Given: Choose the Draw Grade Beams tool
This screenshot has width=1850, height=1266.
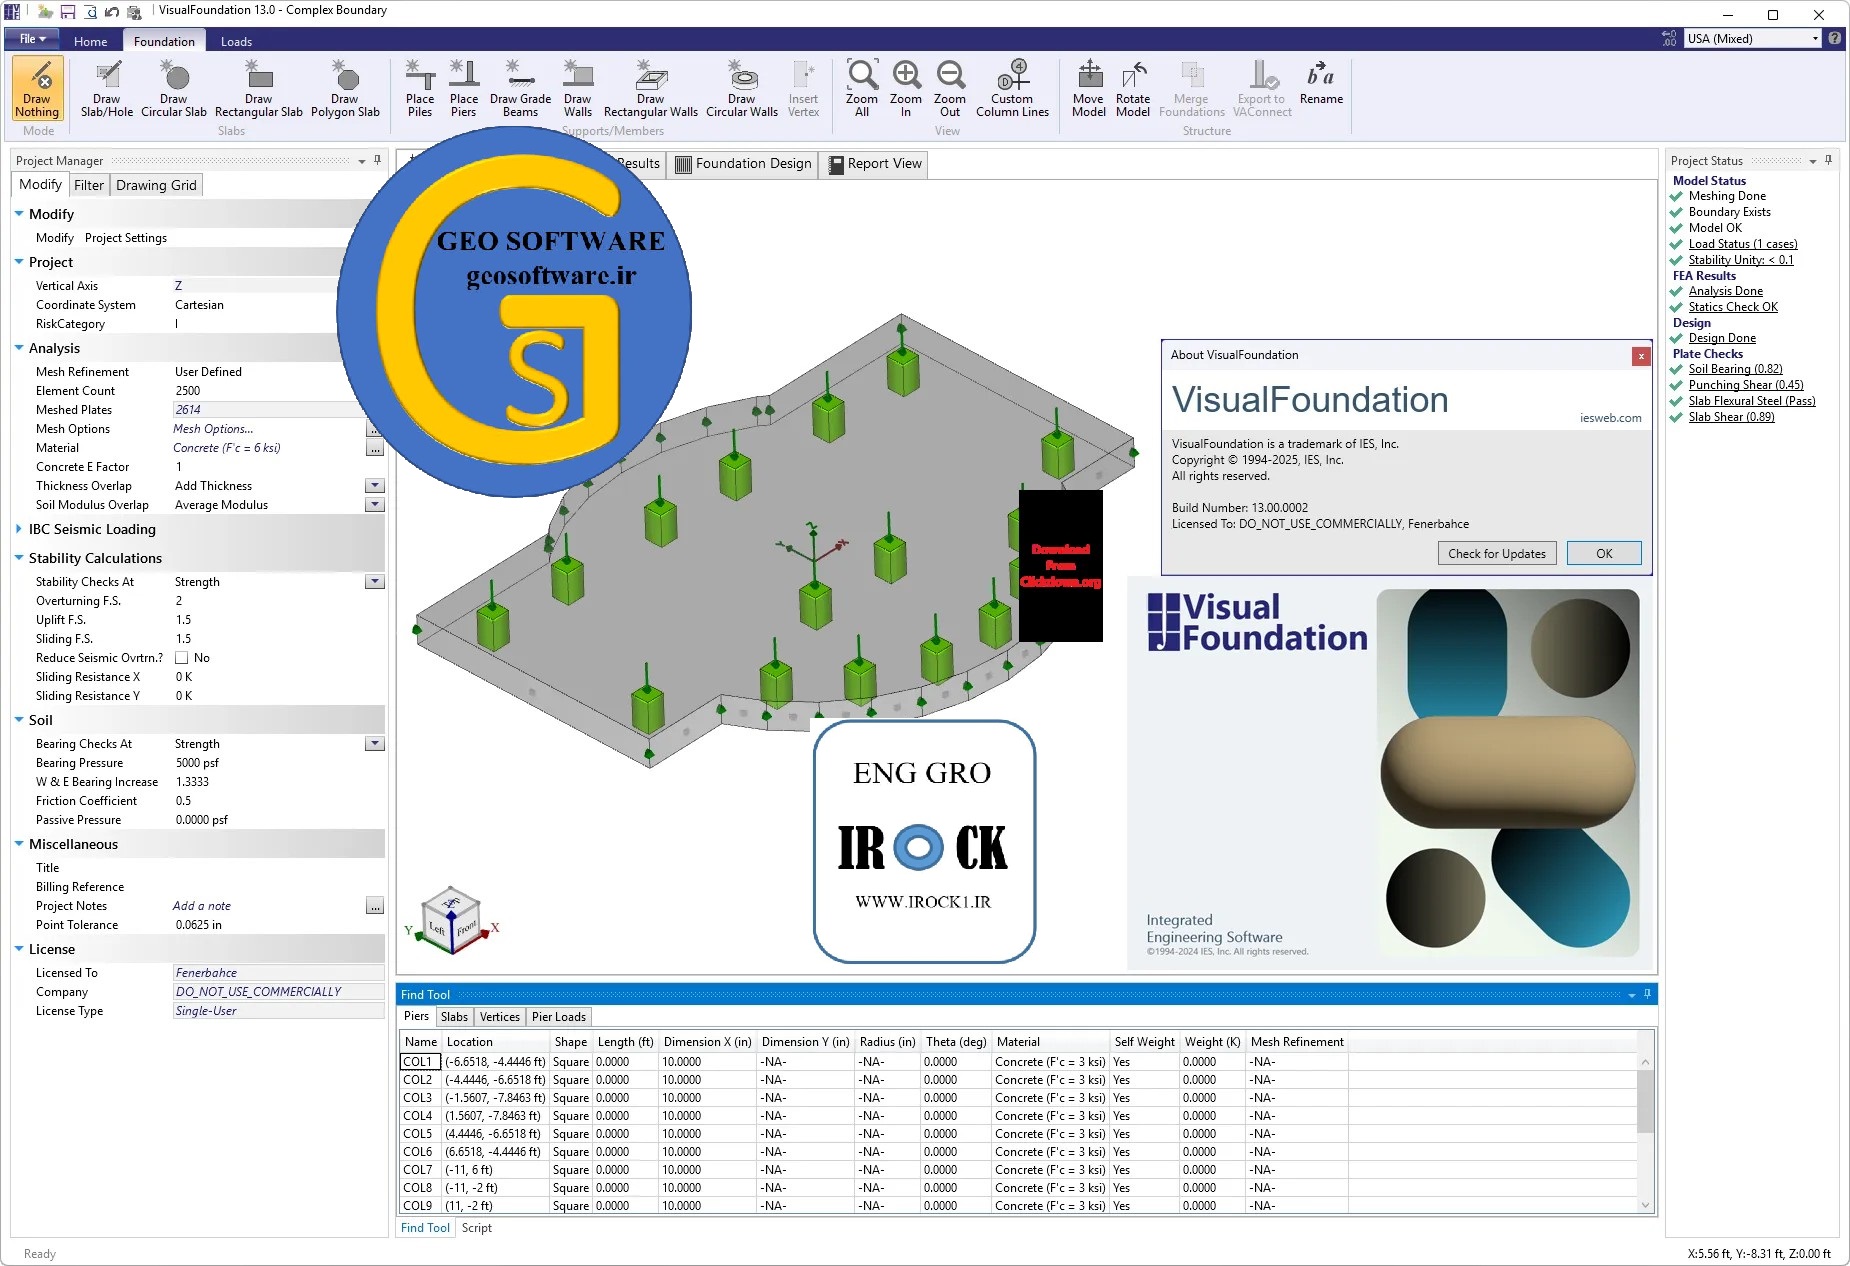Looking at the screenshot, I should pos(520,89).
